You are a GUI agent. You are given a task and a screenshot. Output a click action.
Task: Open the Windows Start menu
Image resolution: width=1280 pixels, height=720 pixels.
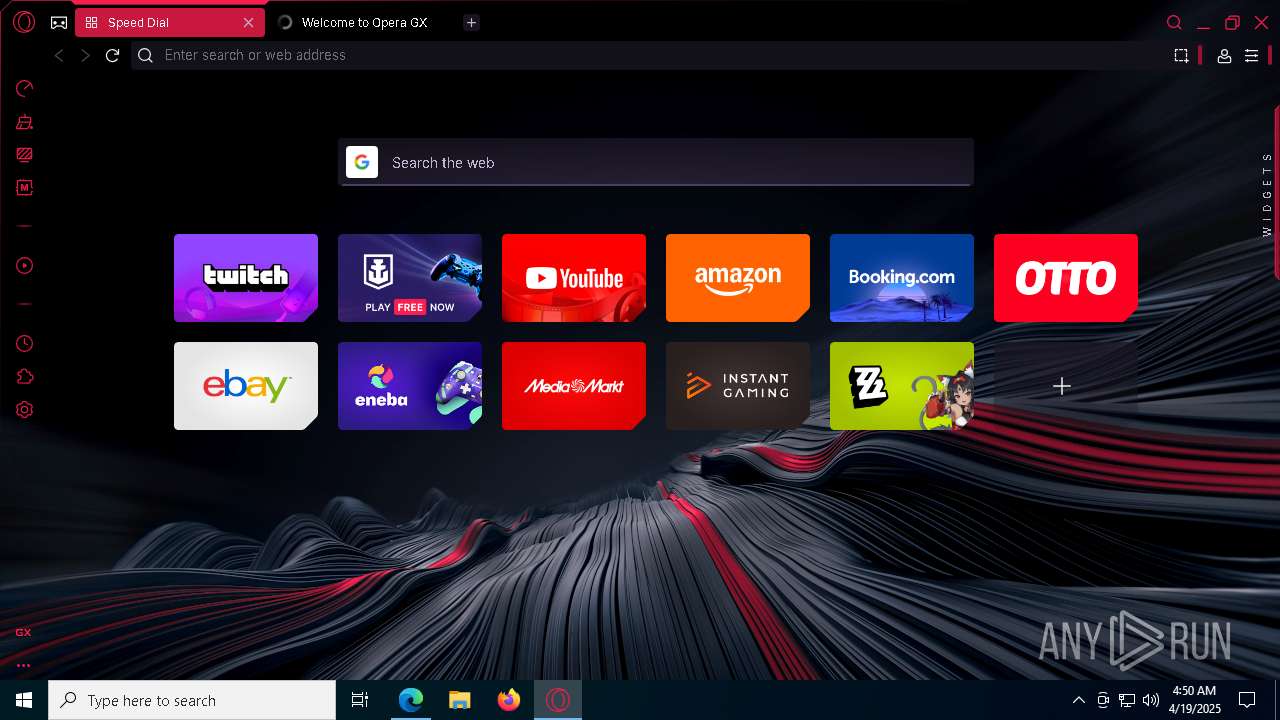pos(24,700)
